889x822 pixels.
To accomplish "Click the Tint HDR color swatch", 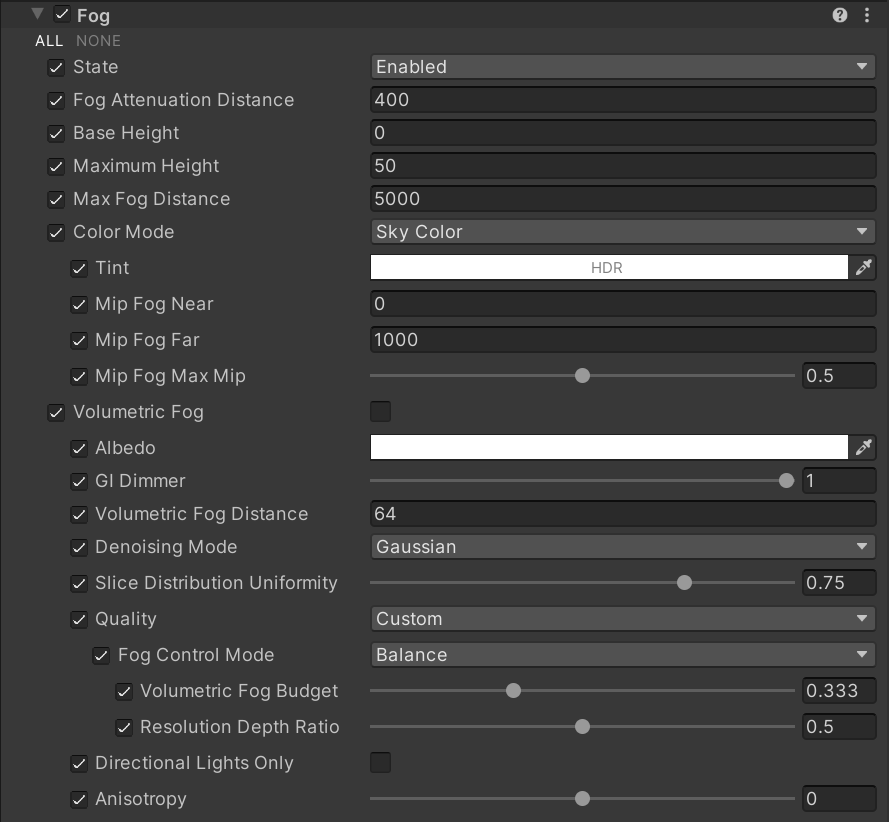I will (x=608, y=267).
